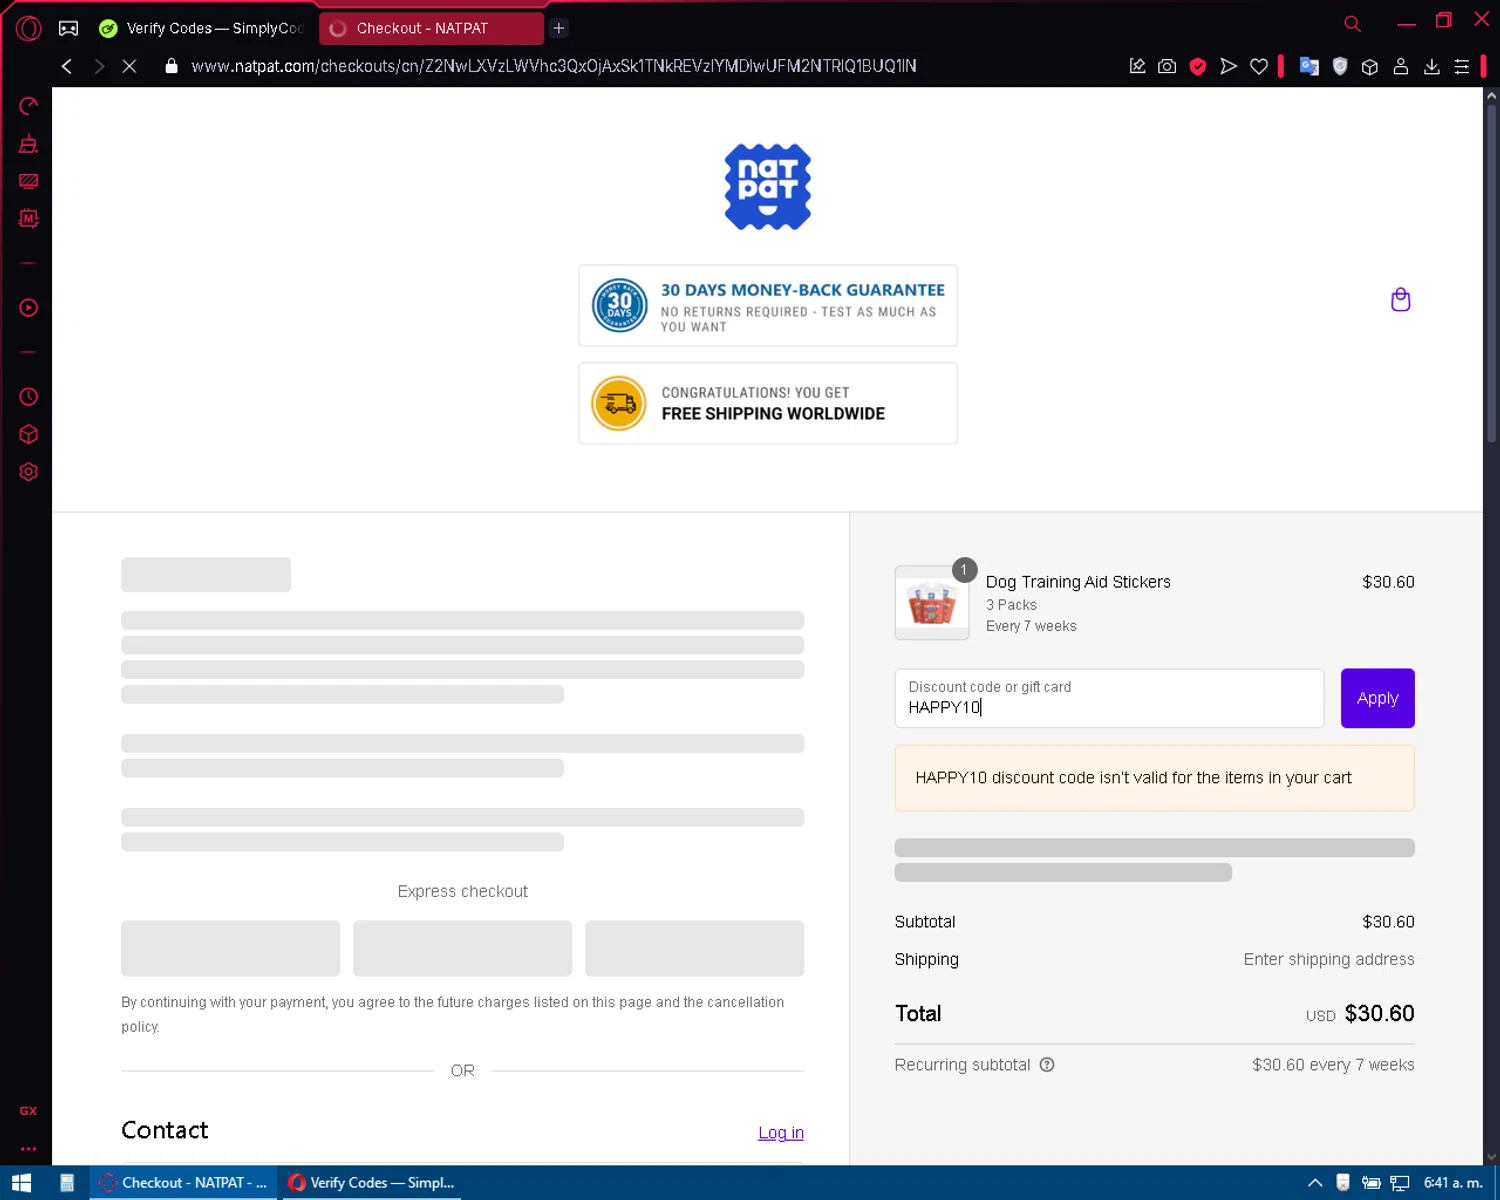Stop loading the page

(x=129, y=66)
